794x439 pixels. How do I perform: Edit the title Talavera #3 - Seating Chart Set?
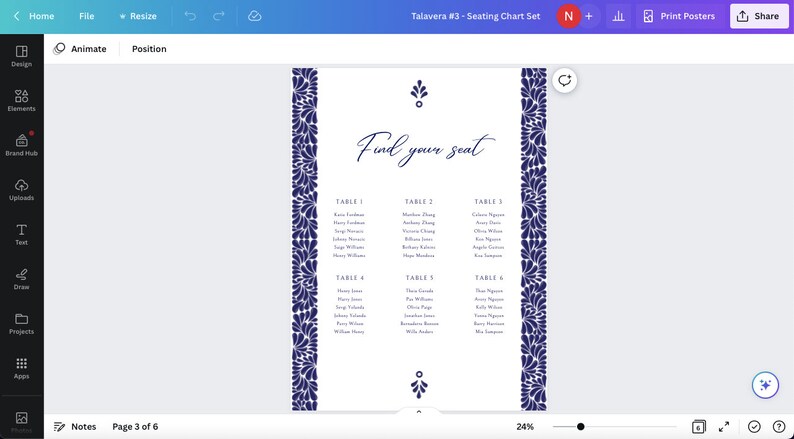click(x=475, y=16)
